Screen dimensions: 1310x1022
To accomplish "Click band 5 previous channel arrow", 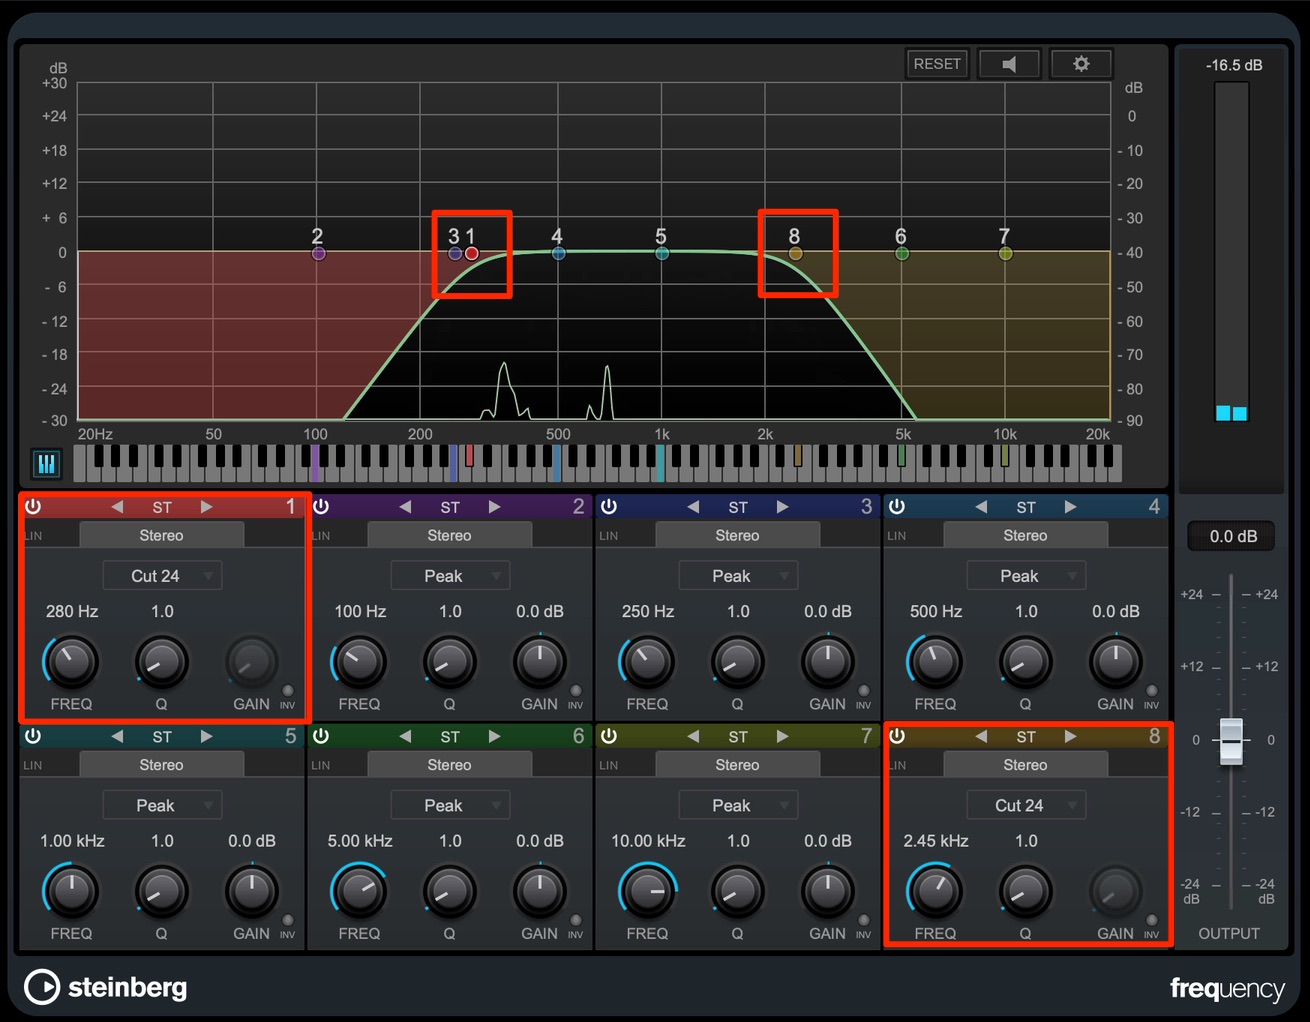I will (x=117, y=737).
